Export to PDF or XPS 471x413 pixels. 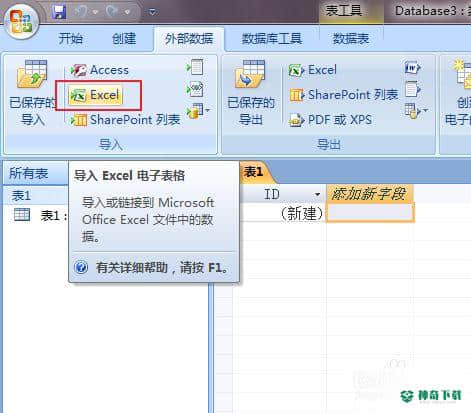pos(330,120)
